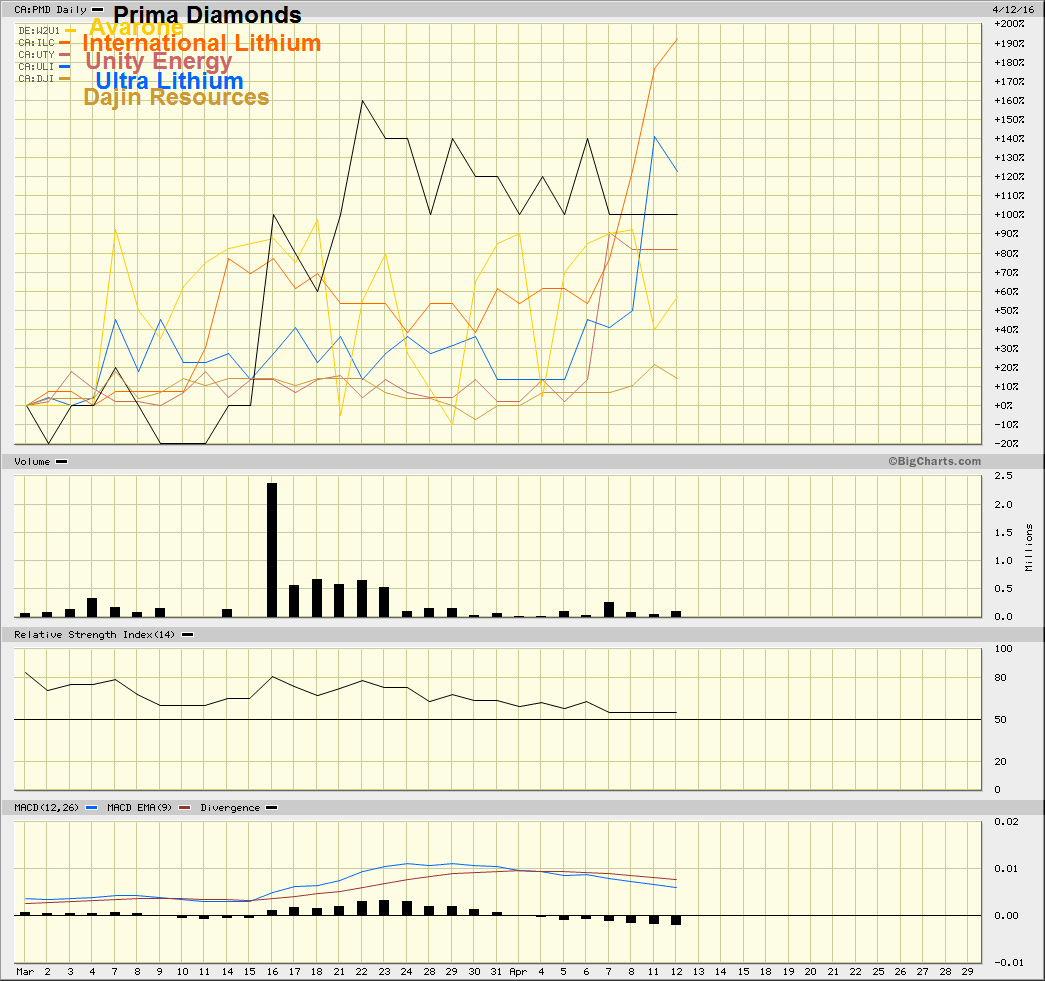Click the Volume legend marker

tap(62, 462)
